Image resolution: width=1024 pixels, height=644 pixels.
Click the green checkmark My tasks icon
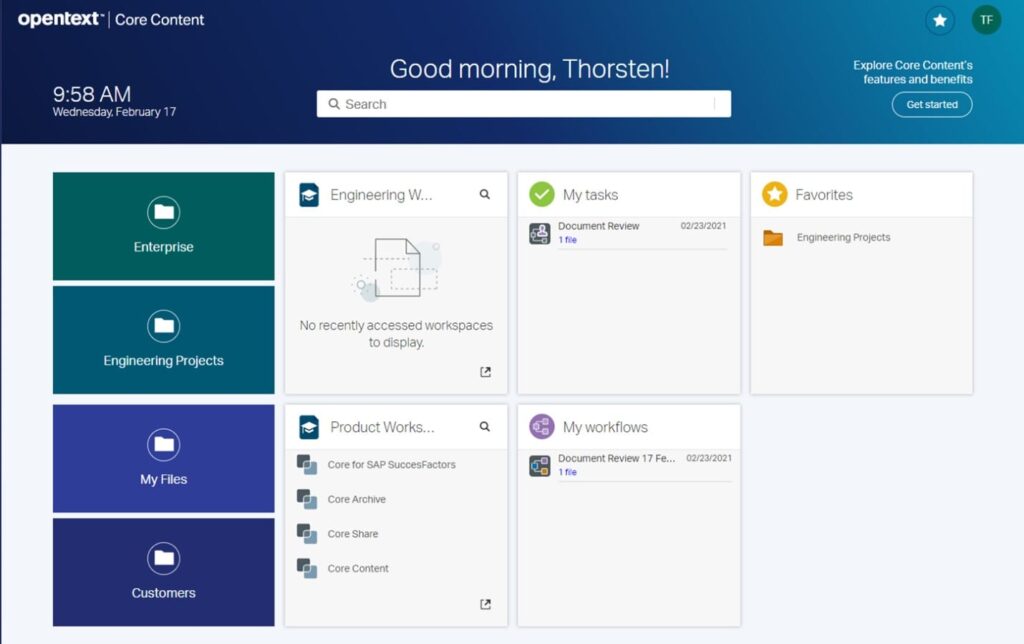(x=541, y=194)
